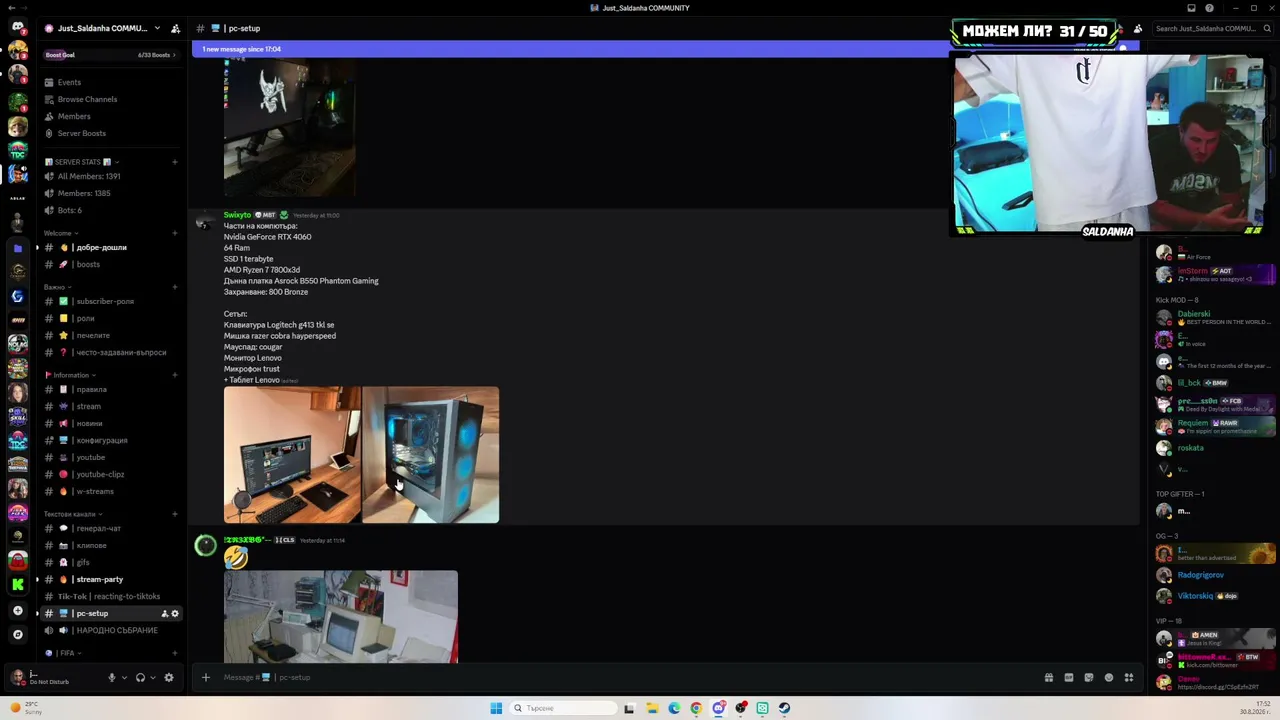This screenshot has width=1280, height=720.
Task: Open the stream-party channel
Action: click(x=112, y=579)
